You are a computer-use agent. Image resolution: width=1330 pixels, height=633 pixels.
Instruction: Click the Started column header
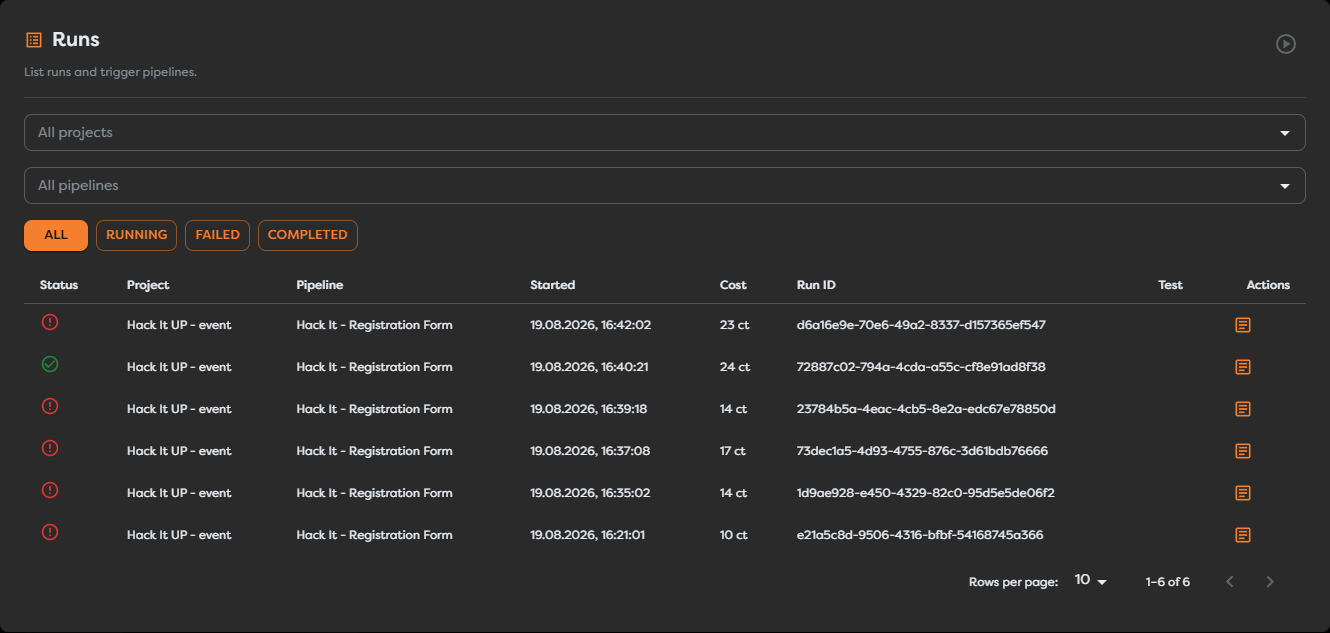pyautogui.click(x=553, y=285)
